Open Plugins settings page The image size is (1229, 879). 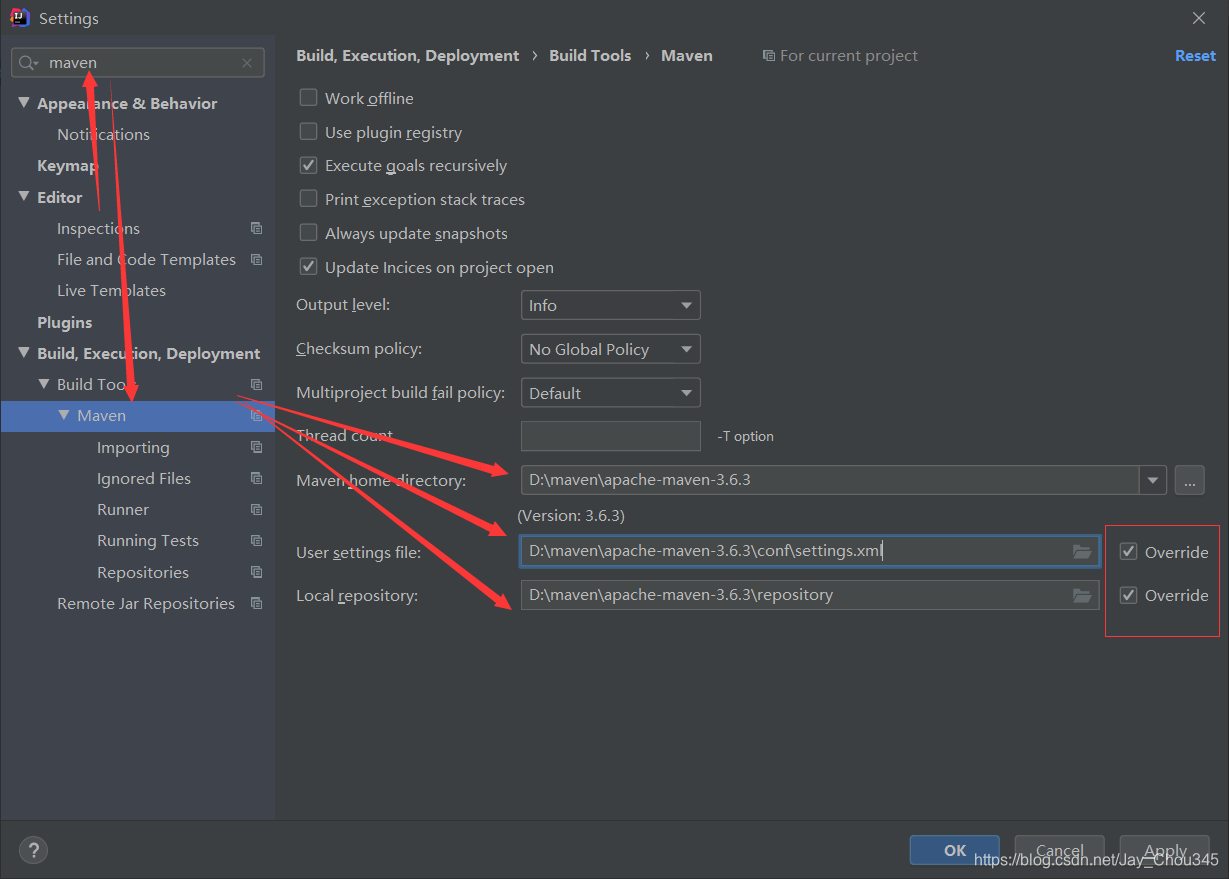pyautogui.click(x=64, y=322)
